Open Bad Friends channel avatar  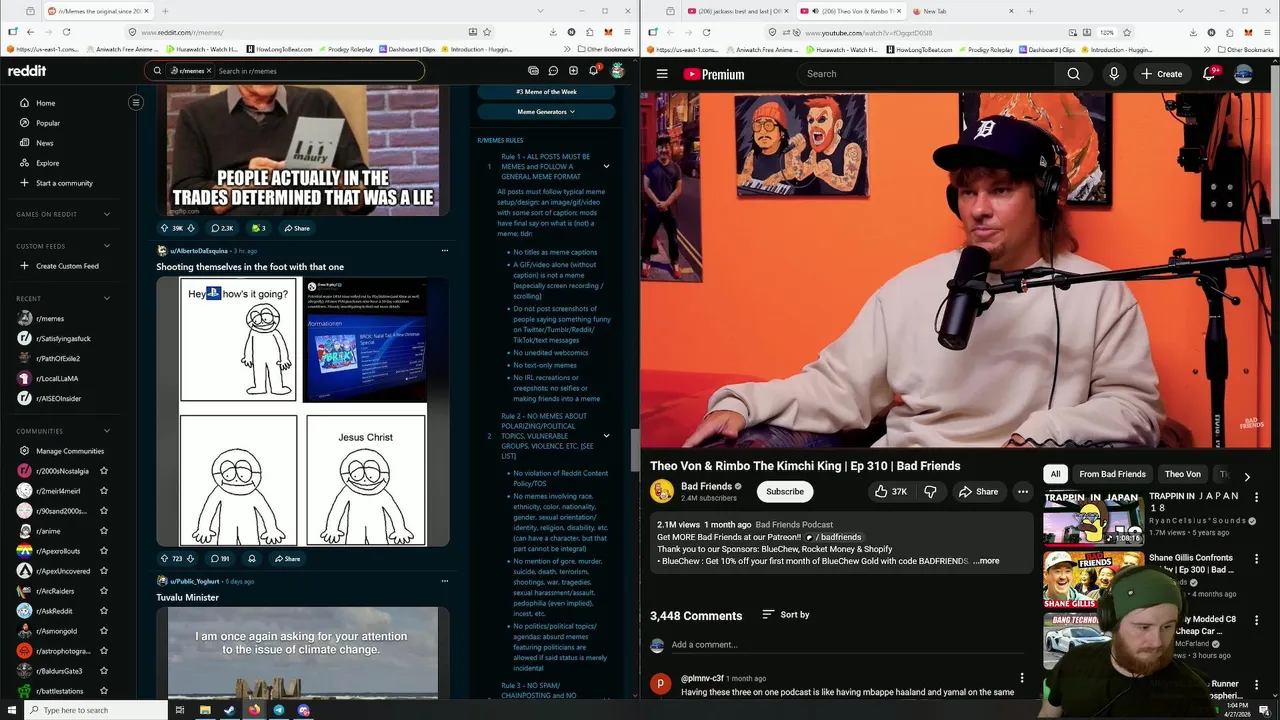[662, 491]
